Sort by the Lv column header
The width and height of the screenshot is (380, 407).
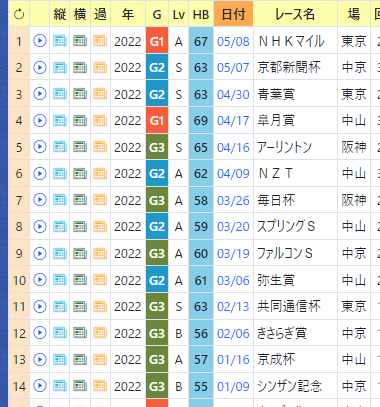point(179,14)
